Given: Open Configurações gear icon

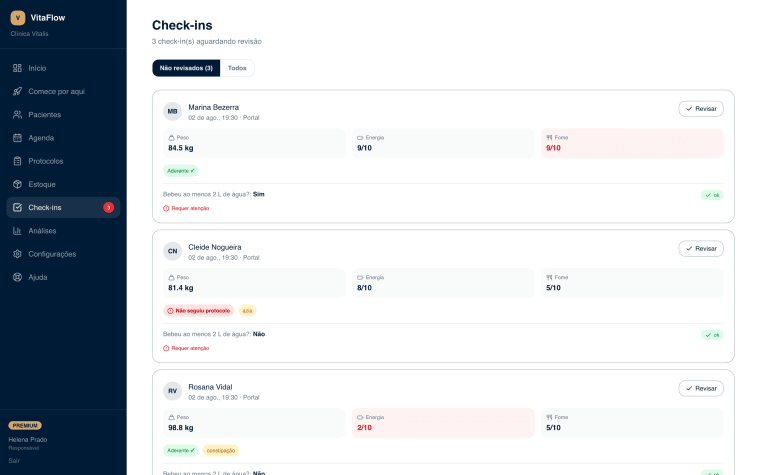Looking at the screenshot, I should [17, 254].
